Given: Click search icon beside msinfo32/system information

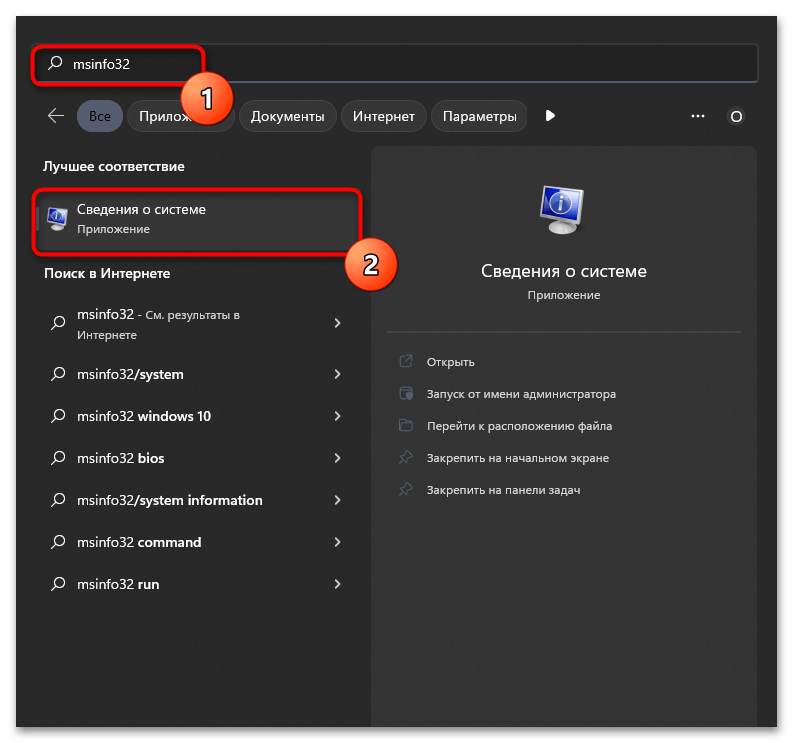Looking at the screenshot, I should click(x=58, y=500).
